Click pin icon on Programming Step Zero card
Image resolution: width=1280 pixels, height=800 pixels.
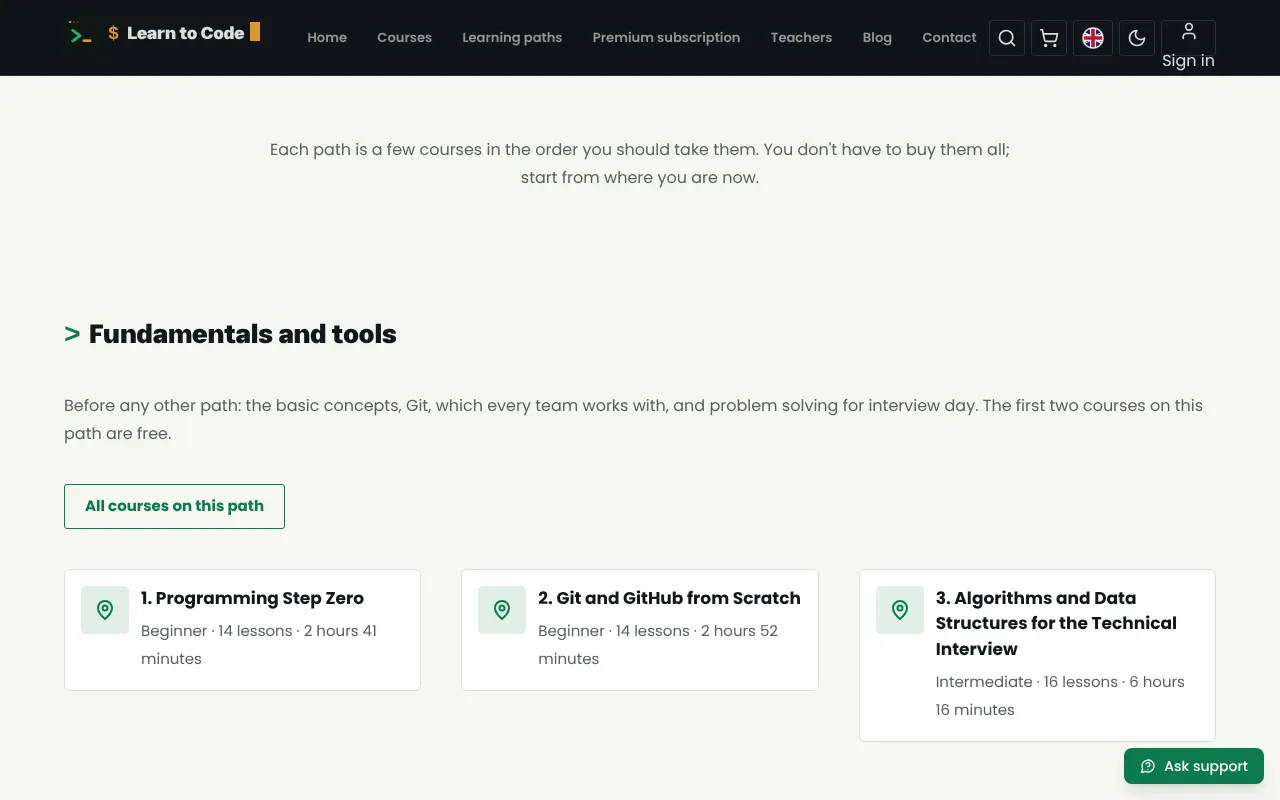click(x=105, y=610)
